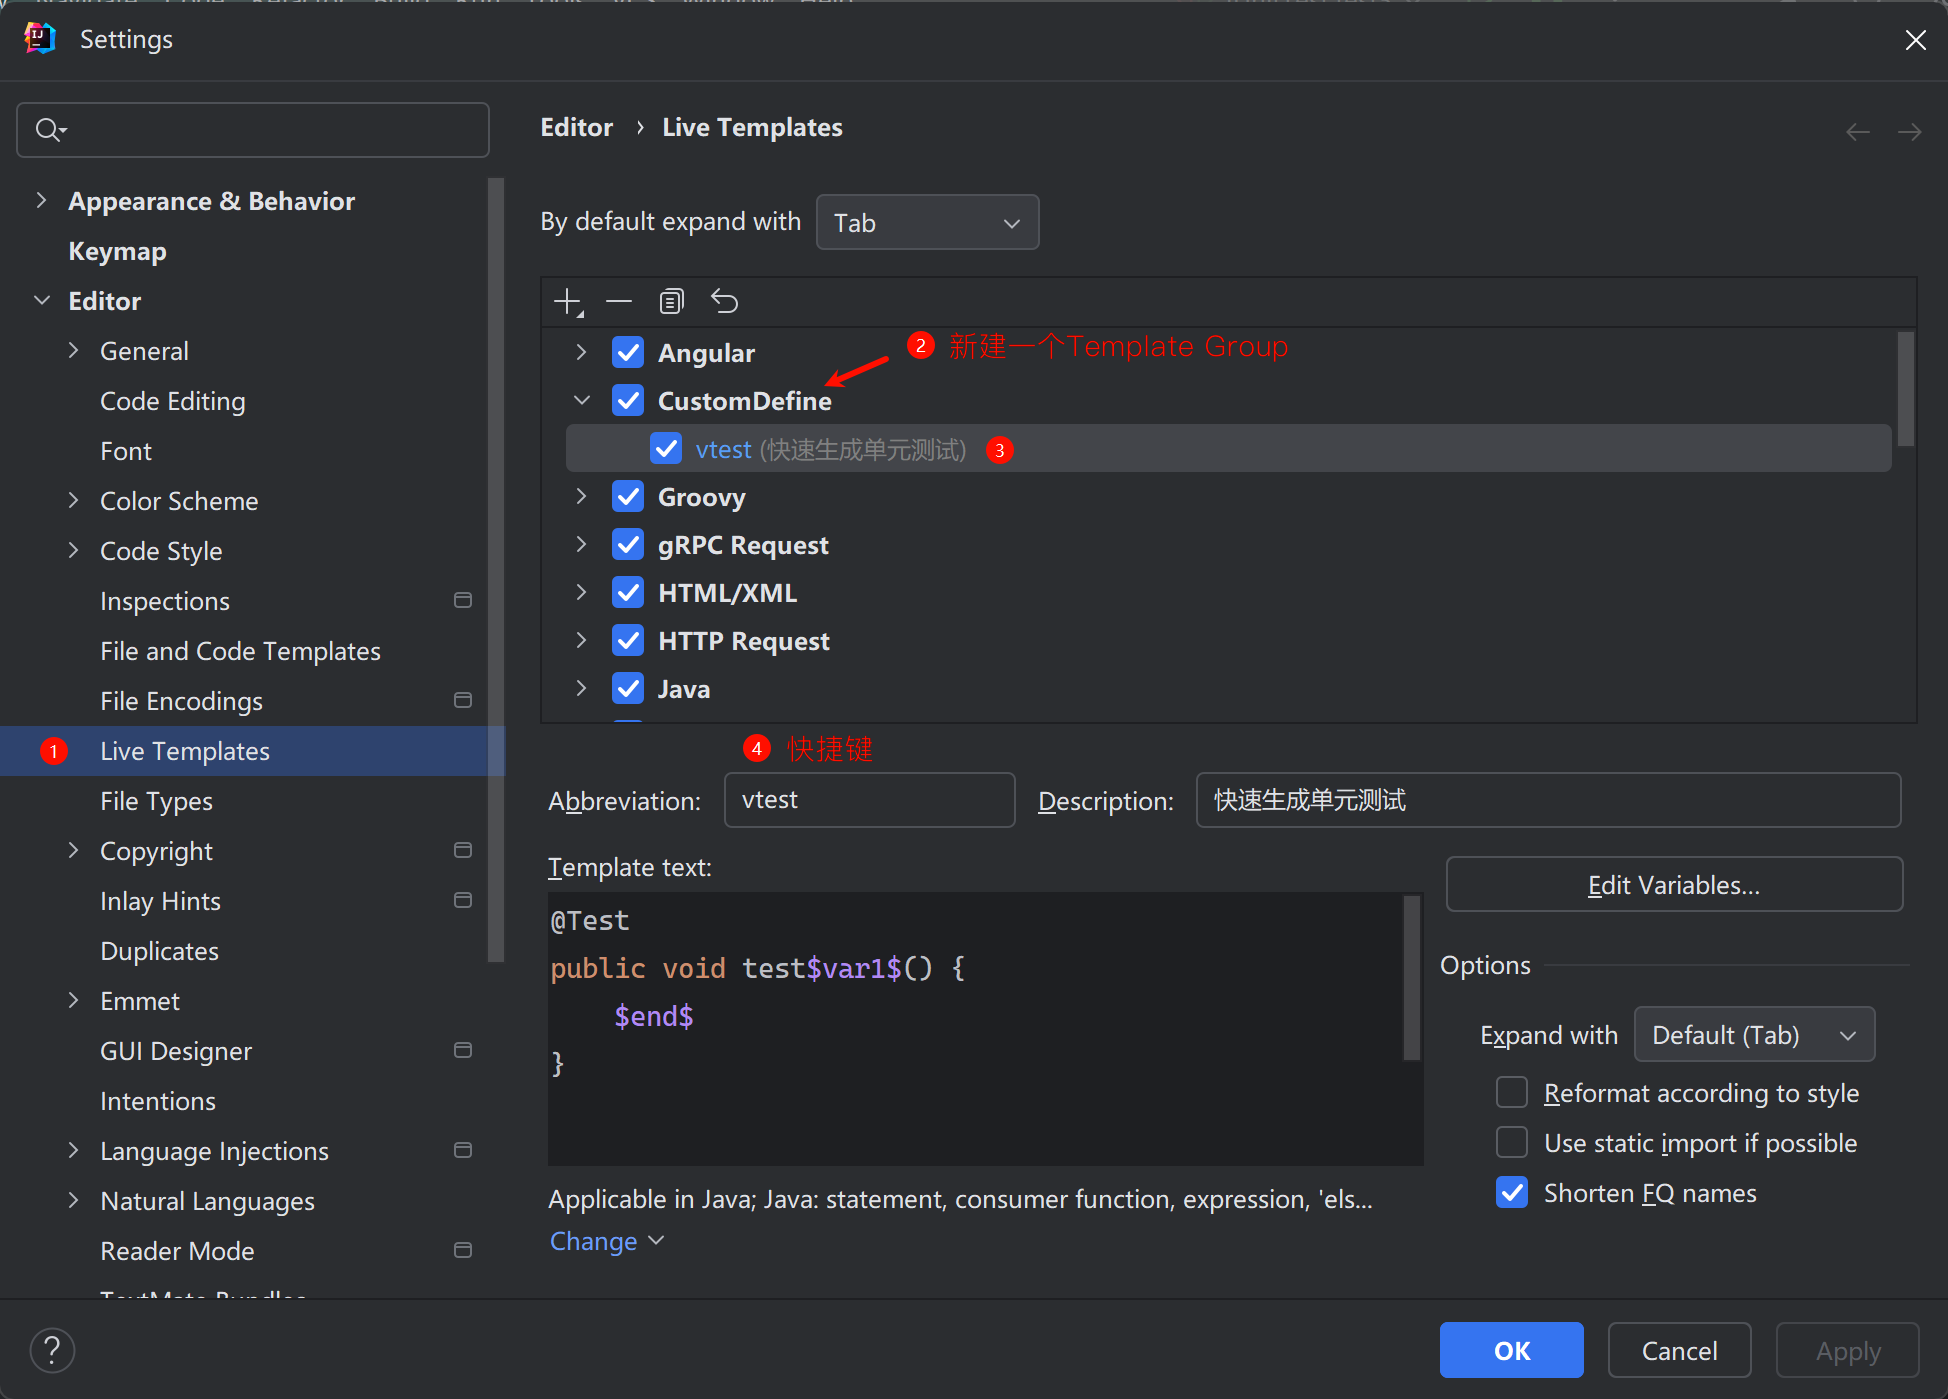This screenshot has width=1948, height=1399.
Task: Click the Duplicate template icon
Action: click(672, 301)
